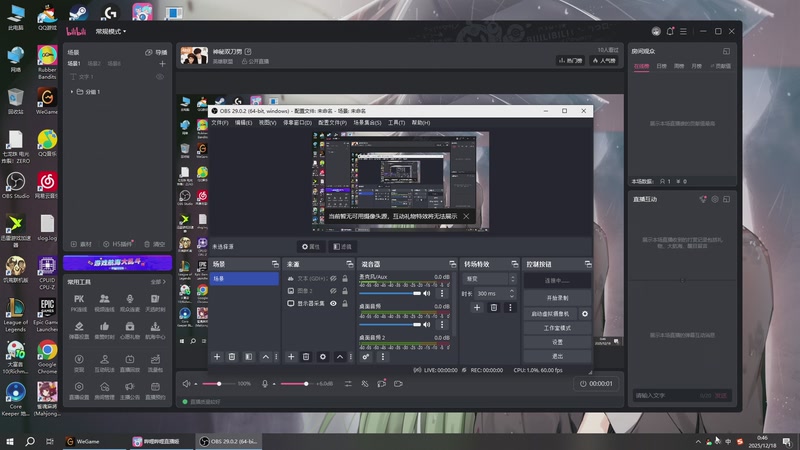Open the gift box wish tool icon
800x450 pixels.
[x=130, y=330]
